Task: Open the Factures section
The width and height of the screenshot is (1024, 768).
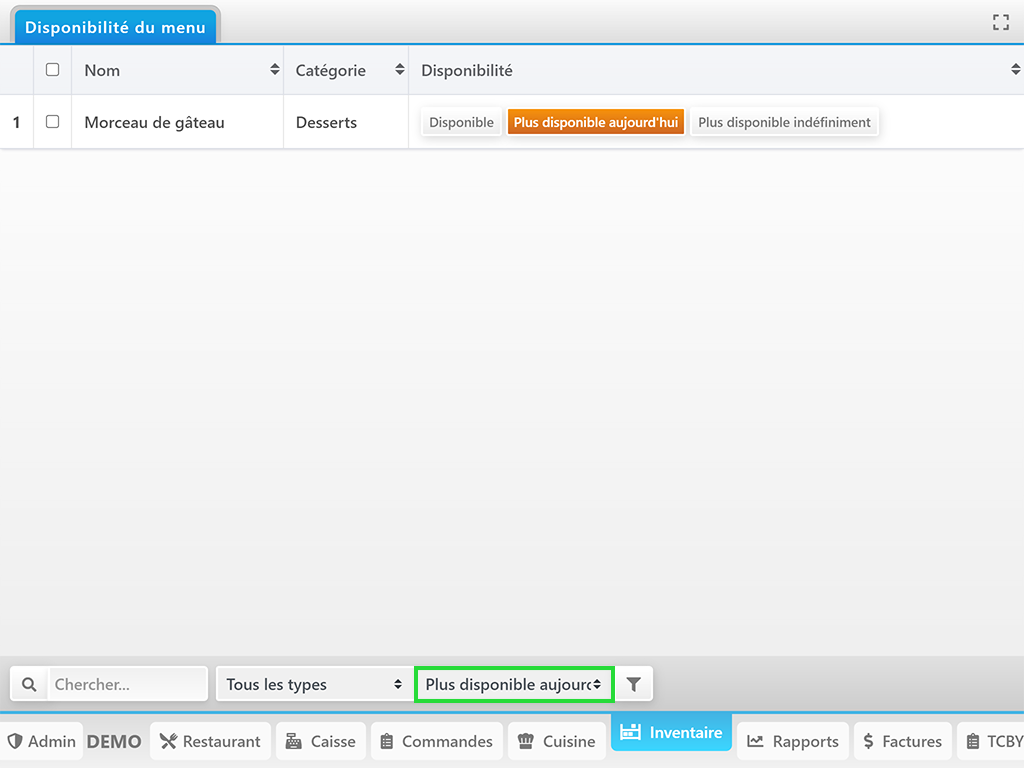Action: pos(901,742)
